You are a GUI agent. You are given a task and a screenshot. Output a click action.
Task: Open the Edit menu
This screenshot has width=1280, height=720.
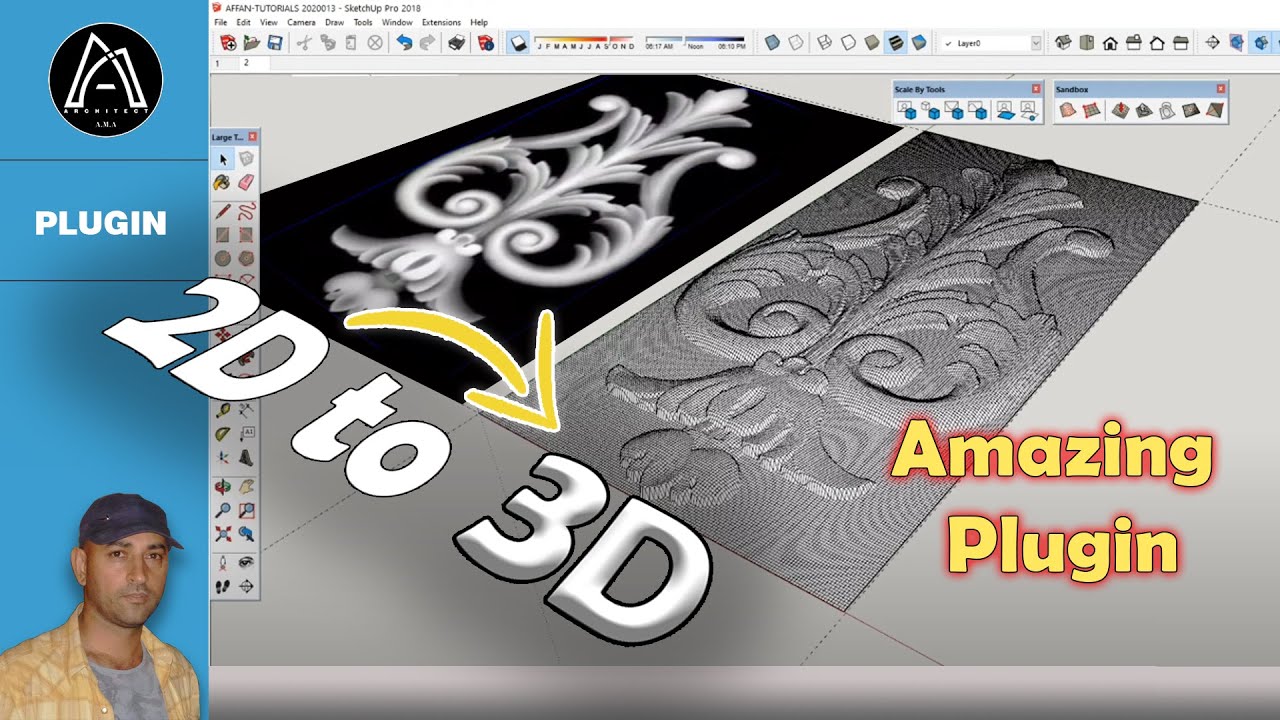pyautogui.click(x=243, y=22)
